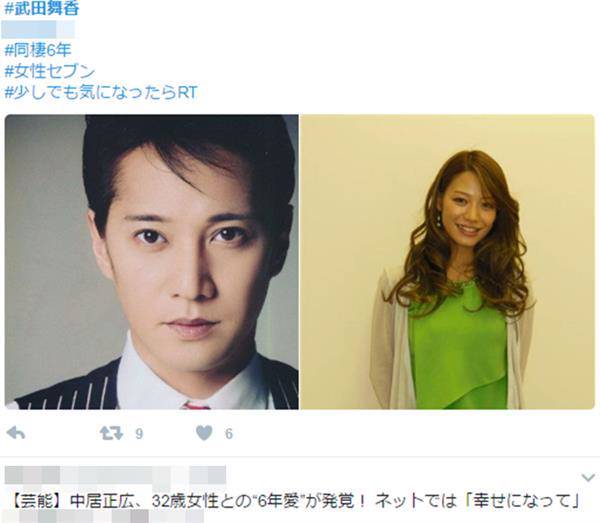Open the blurred author name of lower tweet
This screenshot has height=523, width=600.
point(115,476)
